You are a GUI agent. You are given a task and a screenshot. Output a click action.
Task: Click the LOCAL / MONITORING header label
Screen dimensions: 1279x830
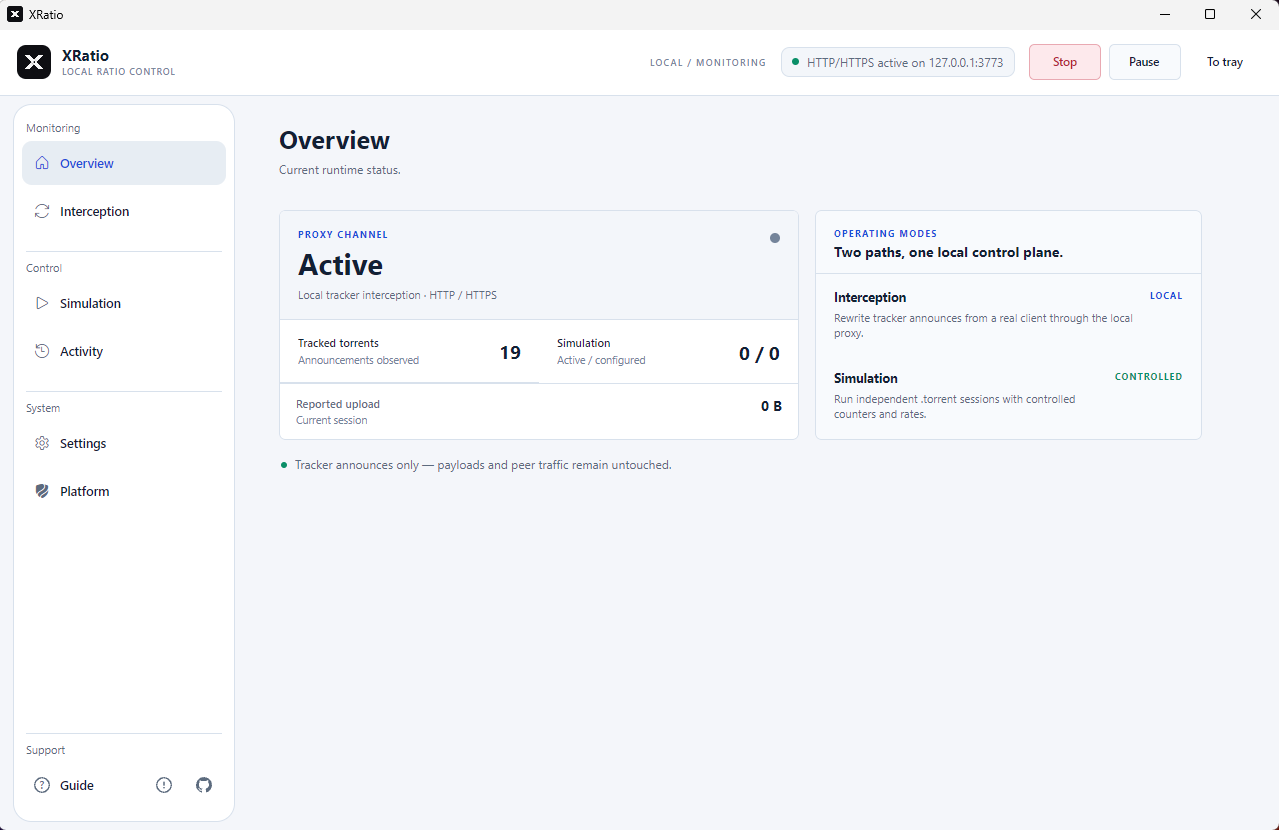pyautogui.click(x=708, y=62)
